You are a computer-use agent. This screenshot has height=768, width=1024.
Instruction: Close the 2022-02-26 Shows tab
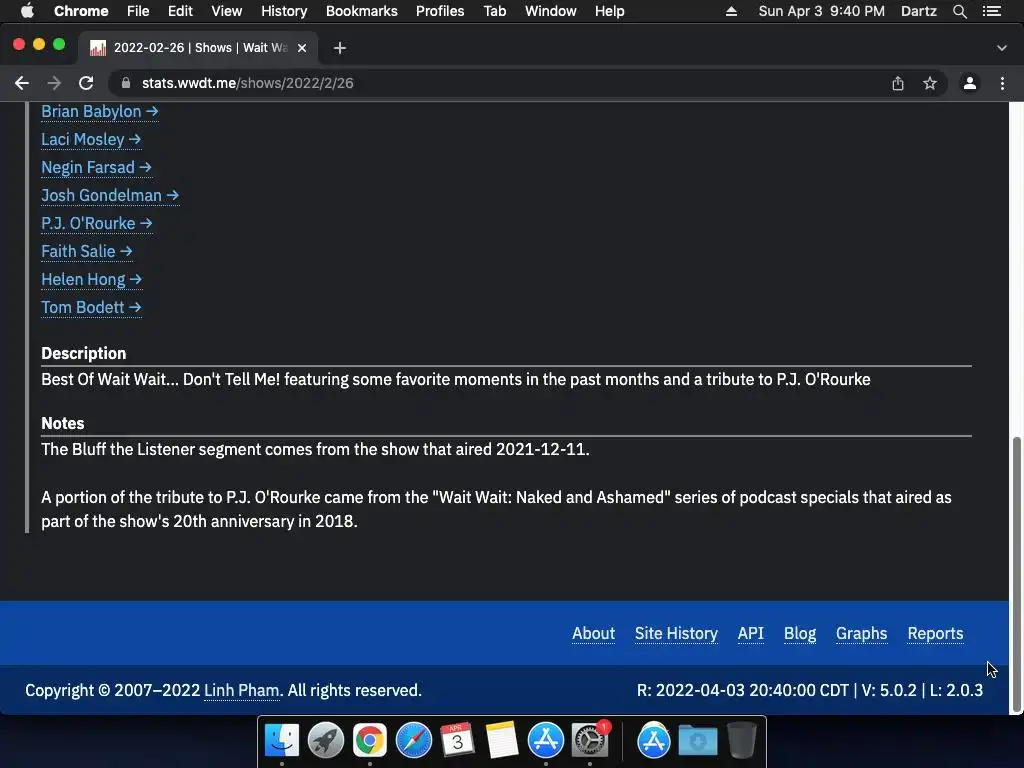point(302,48)
